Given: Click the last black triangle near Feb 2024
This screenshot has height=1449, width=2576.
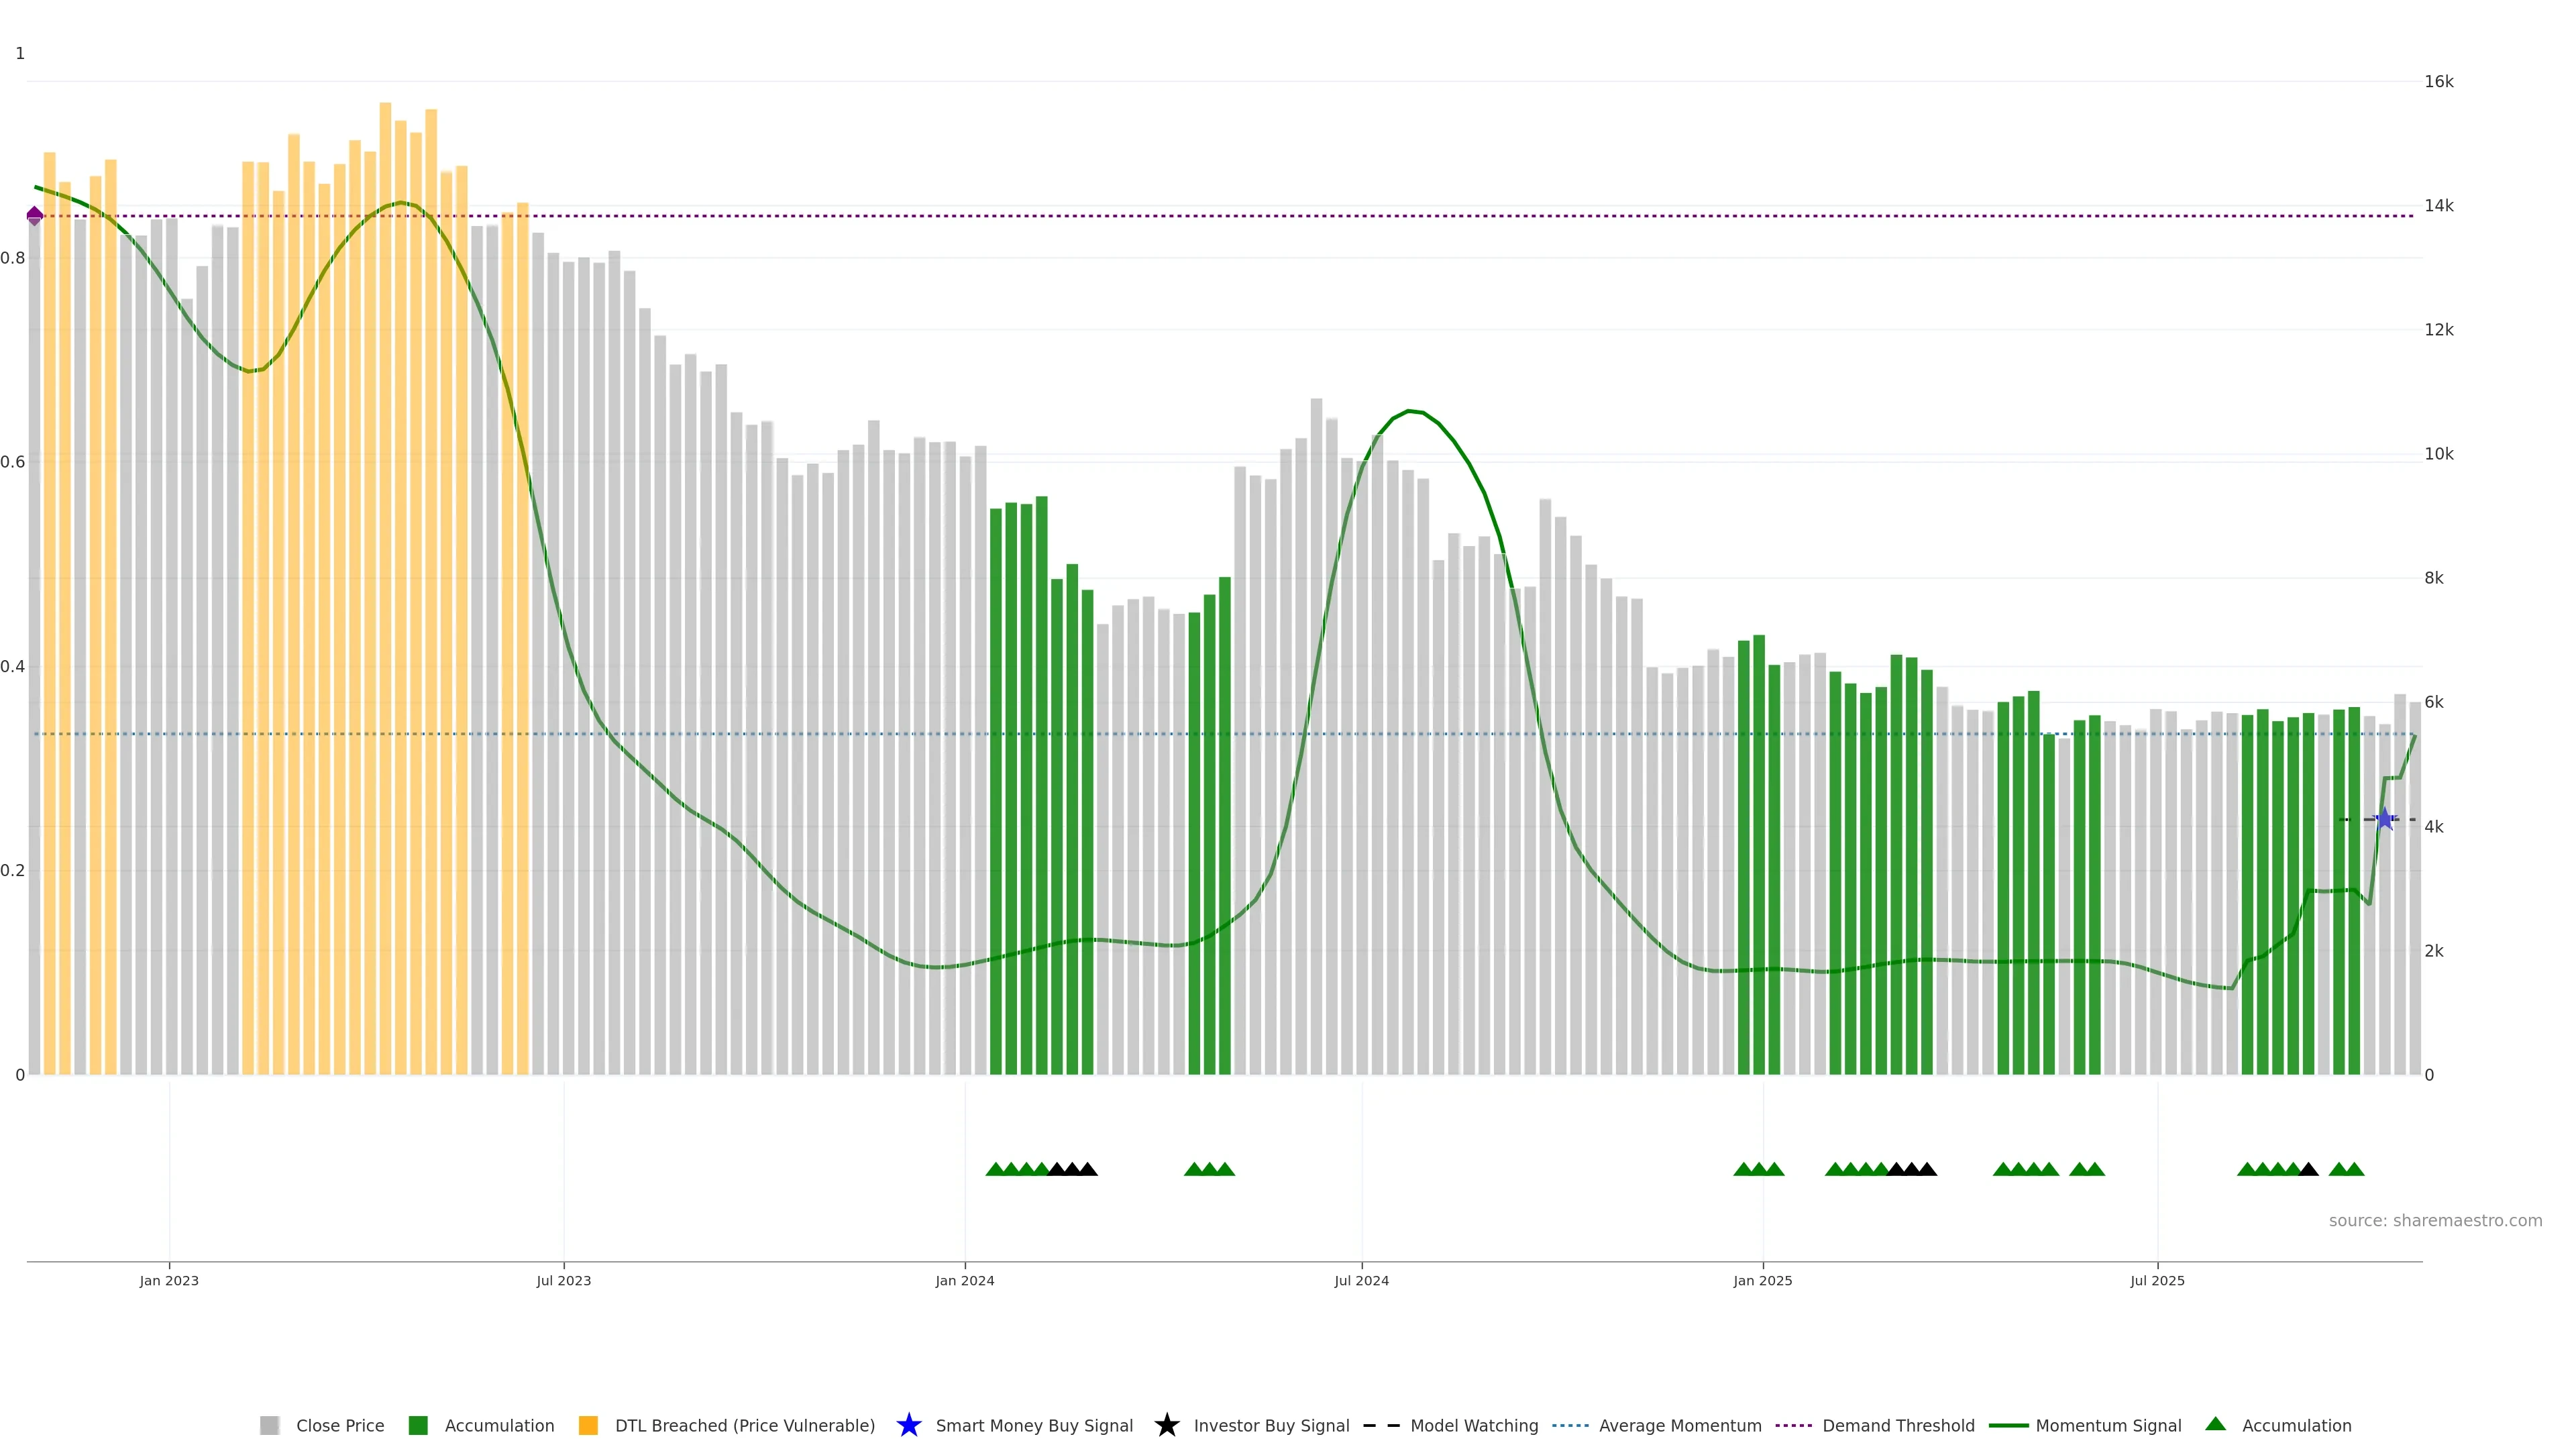Looking at the screenshot, I should click(x=1088, y=1169).
